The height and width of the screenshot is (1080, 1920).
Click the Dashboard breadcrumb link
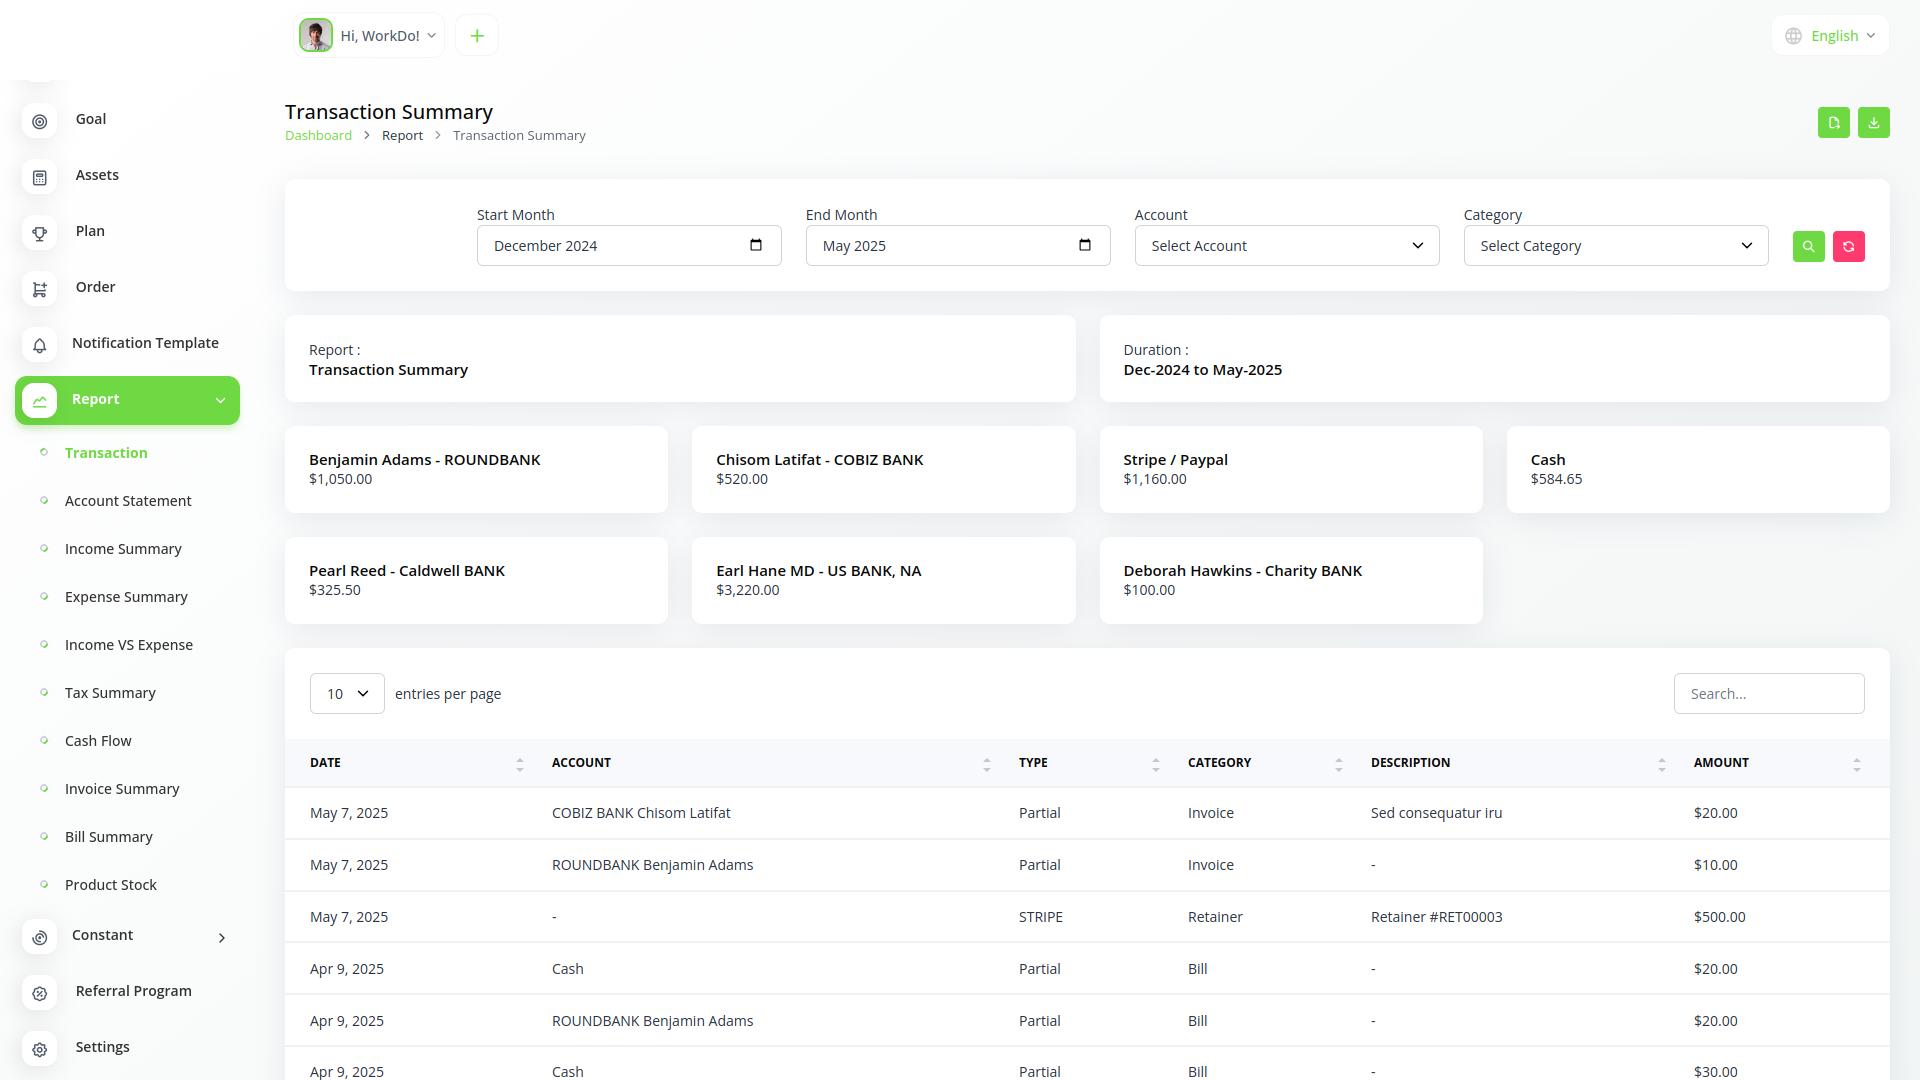tap(318, 136)
